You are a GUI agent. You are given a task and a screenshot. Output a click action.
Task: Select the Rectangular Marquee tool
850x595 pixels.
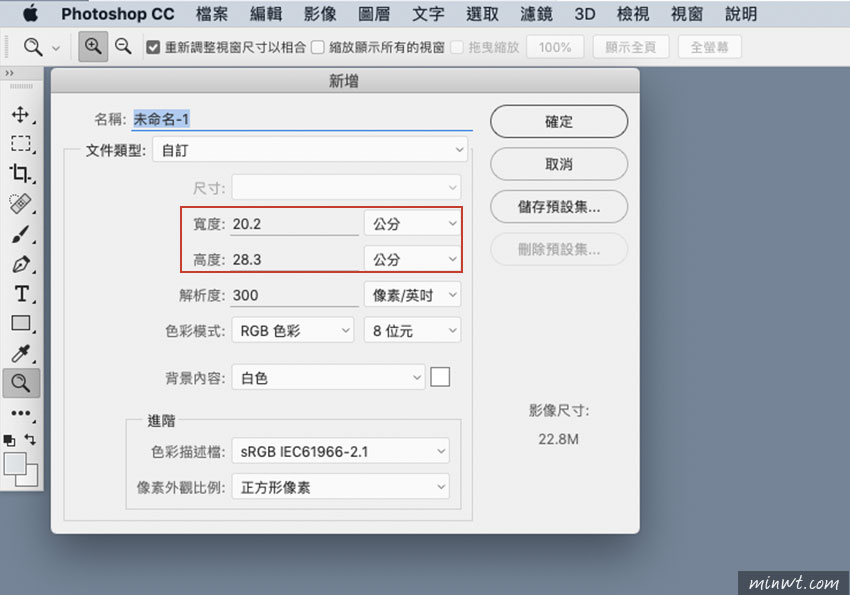tap(21, 144)
